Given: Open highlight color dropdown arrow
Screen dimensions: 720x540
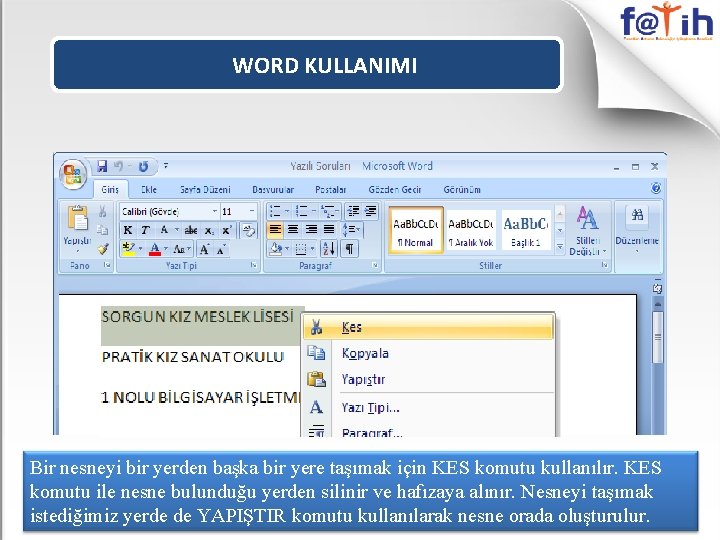Looking at the screenshot, I should [x=141, y=249].
